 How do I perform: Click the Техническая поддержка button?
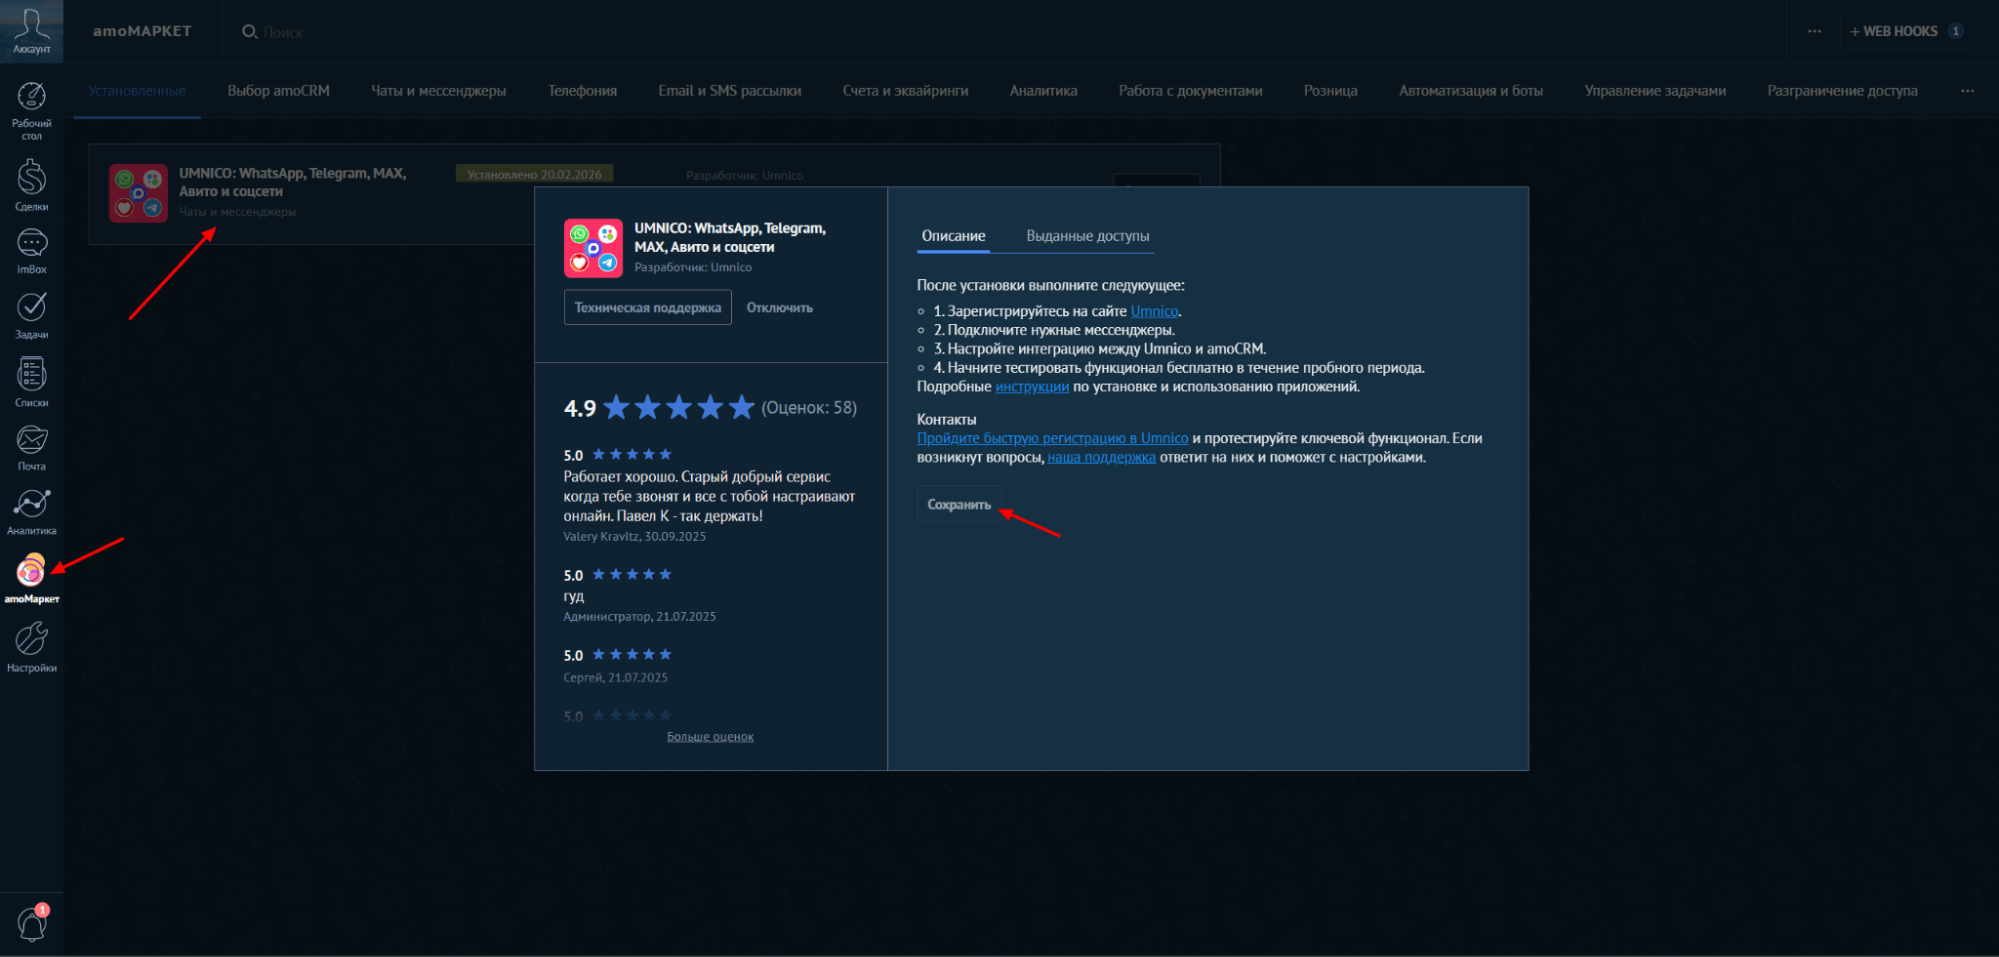[x=647, y=308]
